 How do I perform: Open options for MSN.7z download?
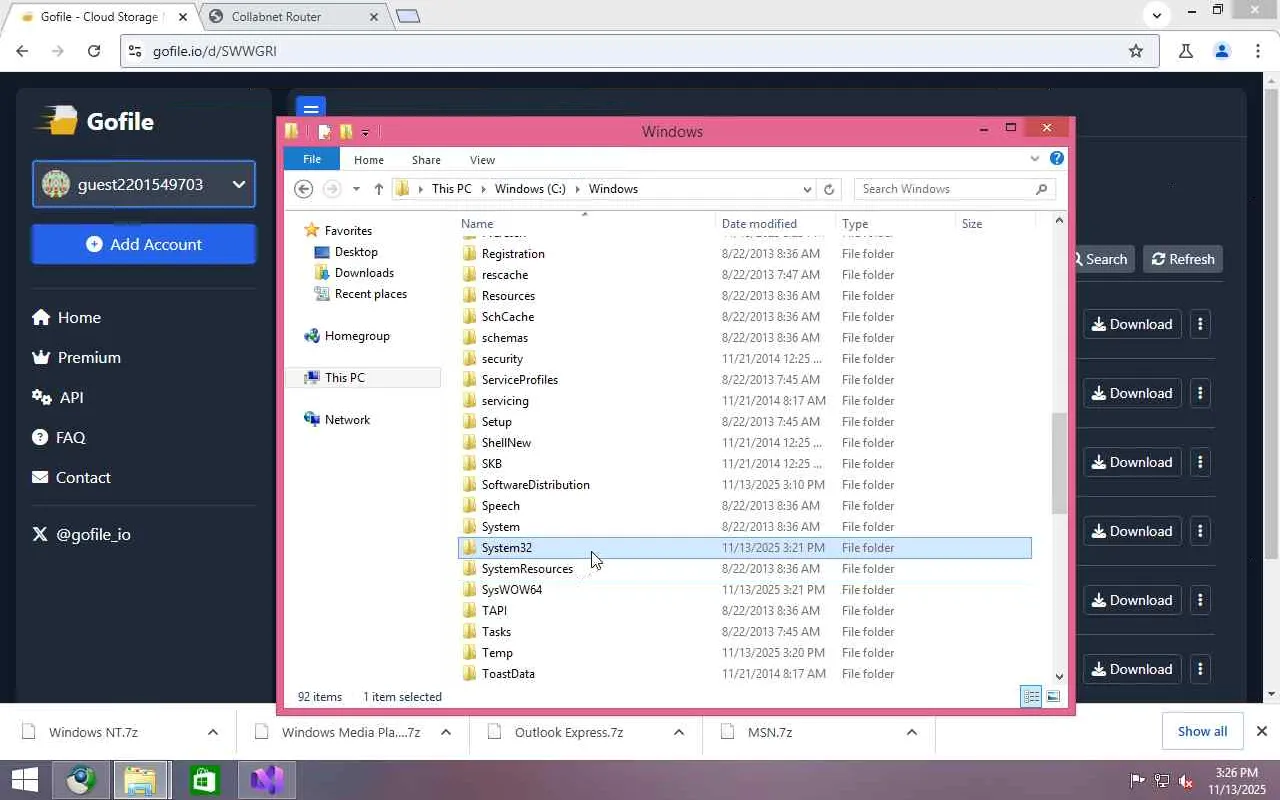point(912,732)
